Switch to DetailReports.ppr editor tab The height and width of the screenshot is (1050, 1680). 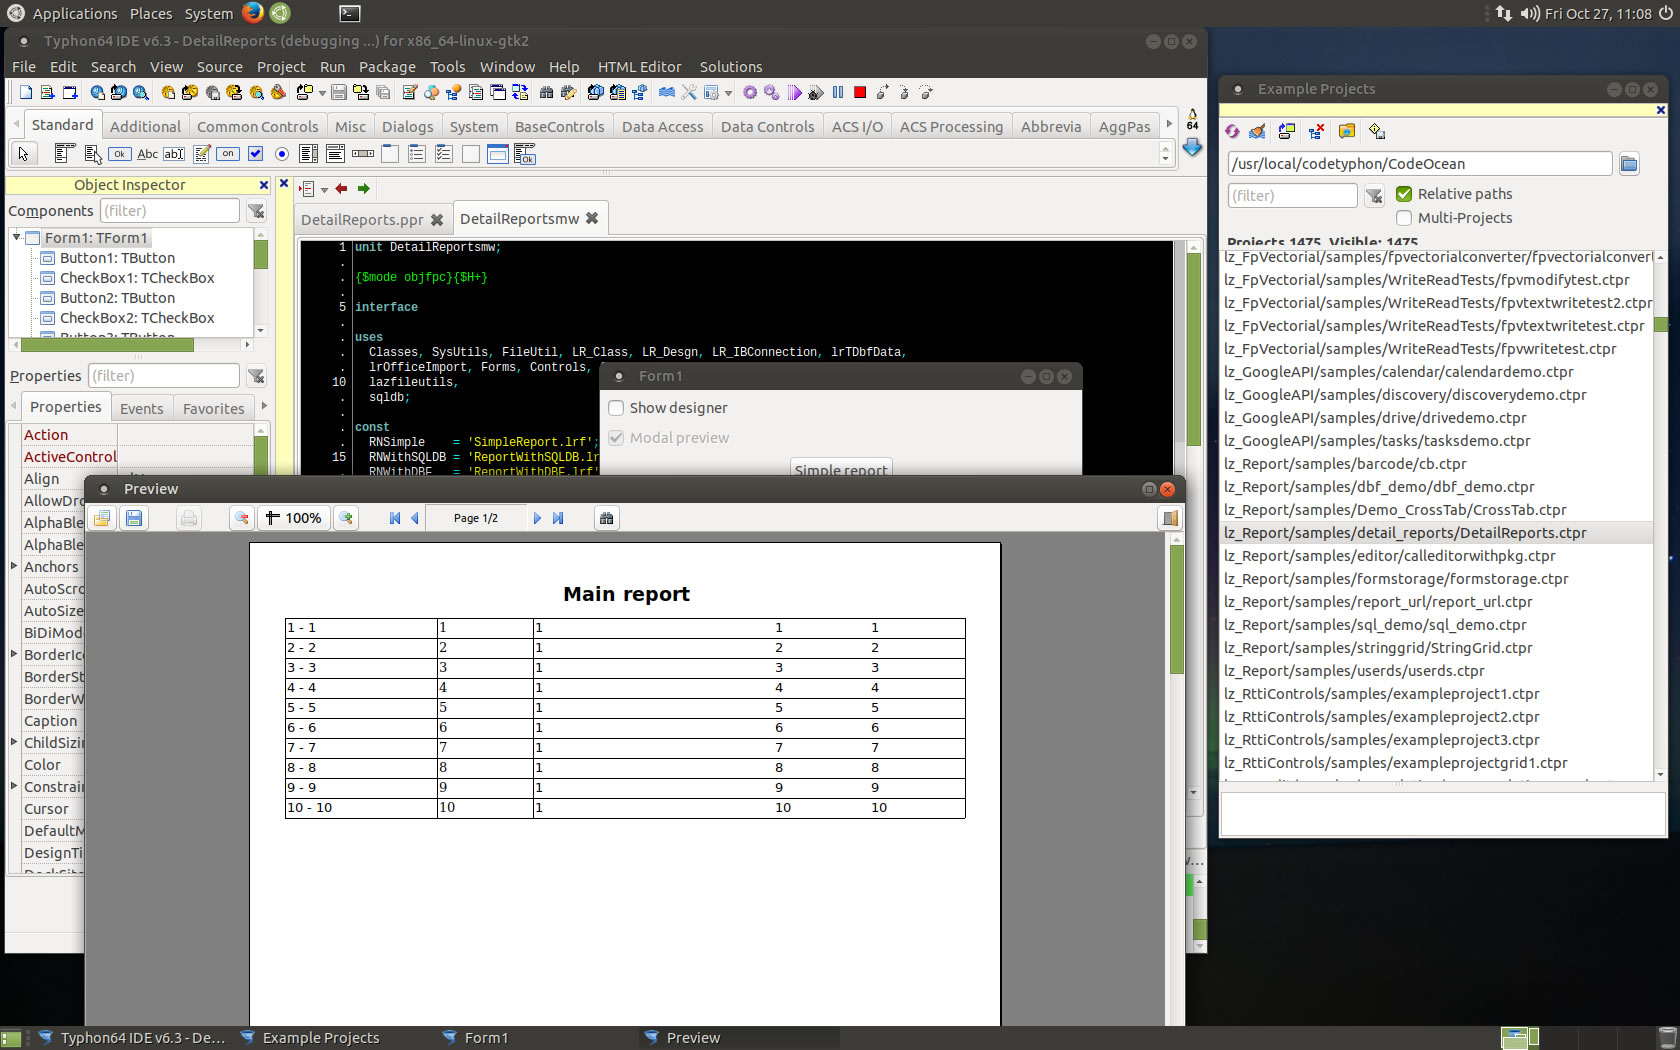tap(371, 219)
